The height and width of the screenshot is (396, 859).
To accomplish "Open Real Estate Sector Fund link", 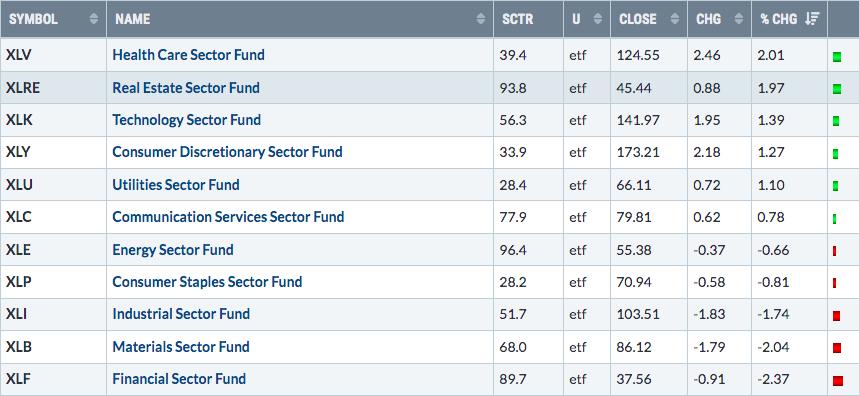I will pos(186,88).
